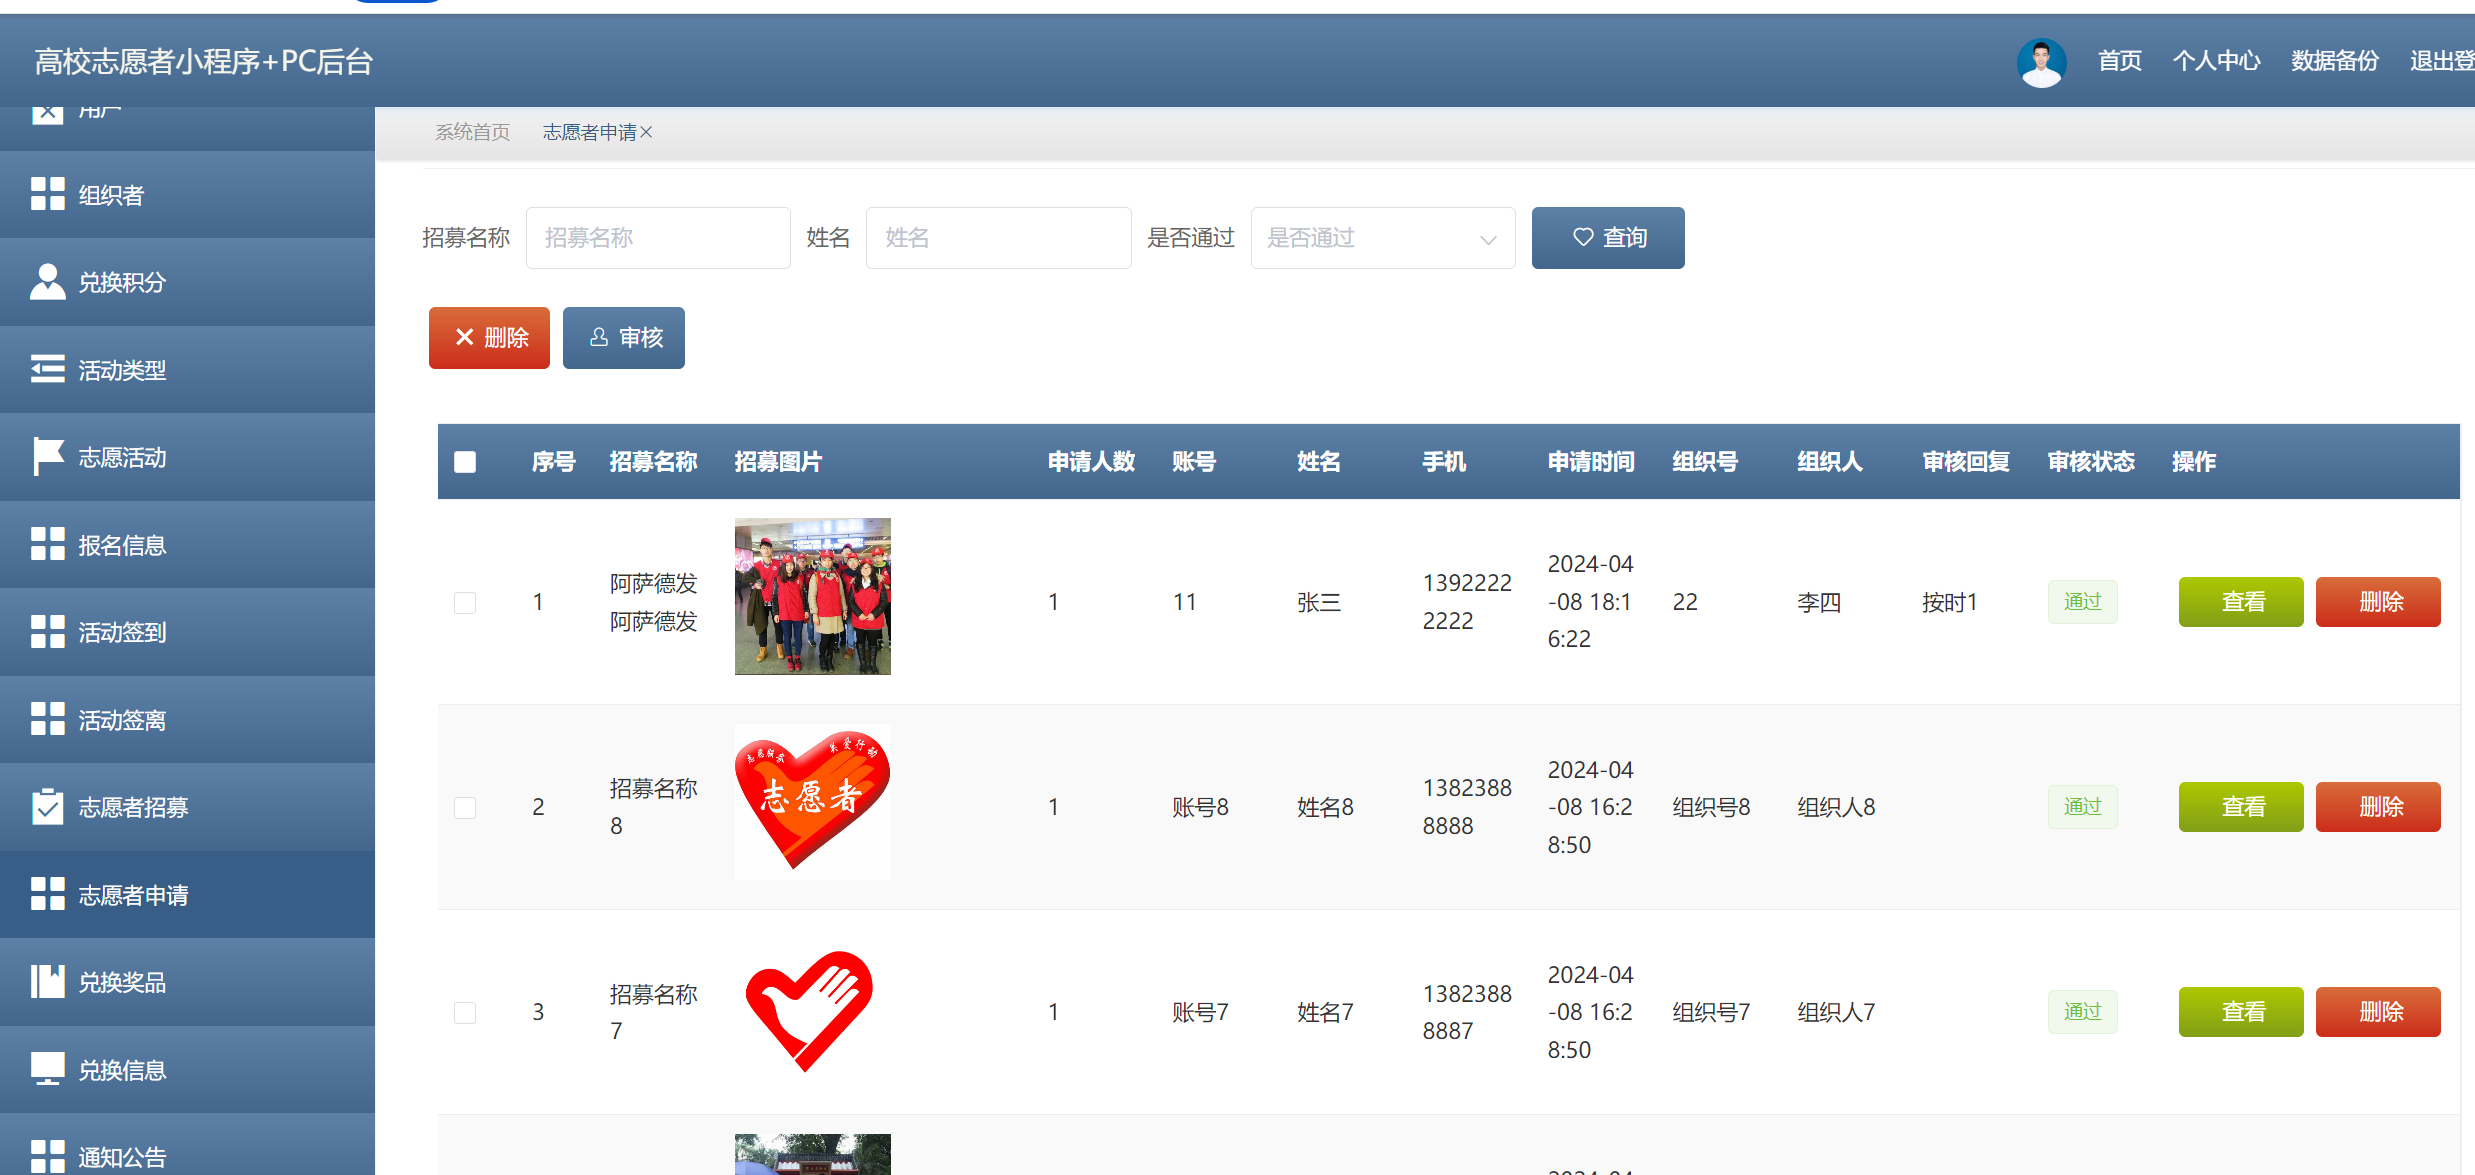The image size is (2475, 1175).
Task: Open 组织者 sidebar menu
Action: point(187,194)
